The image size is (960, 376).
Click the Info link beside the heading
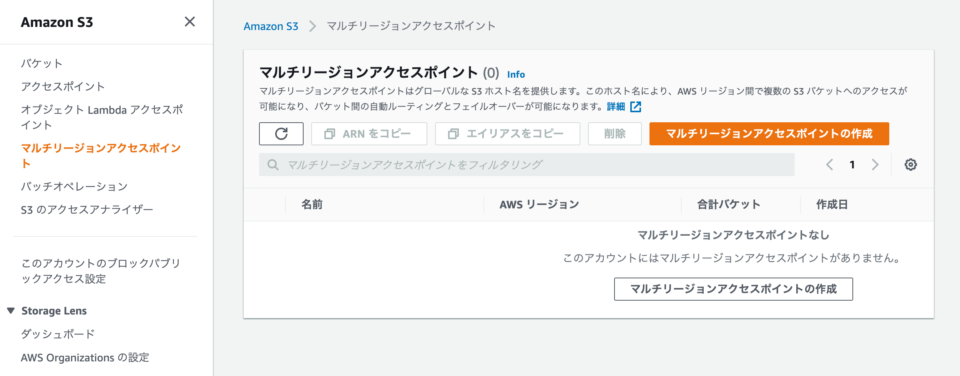(516, 74)
